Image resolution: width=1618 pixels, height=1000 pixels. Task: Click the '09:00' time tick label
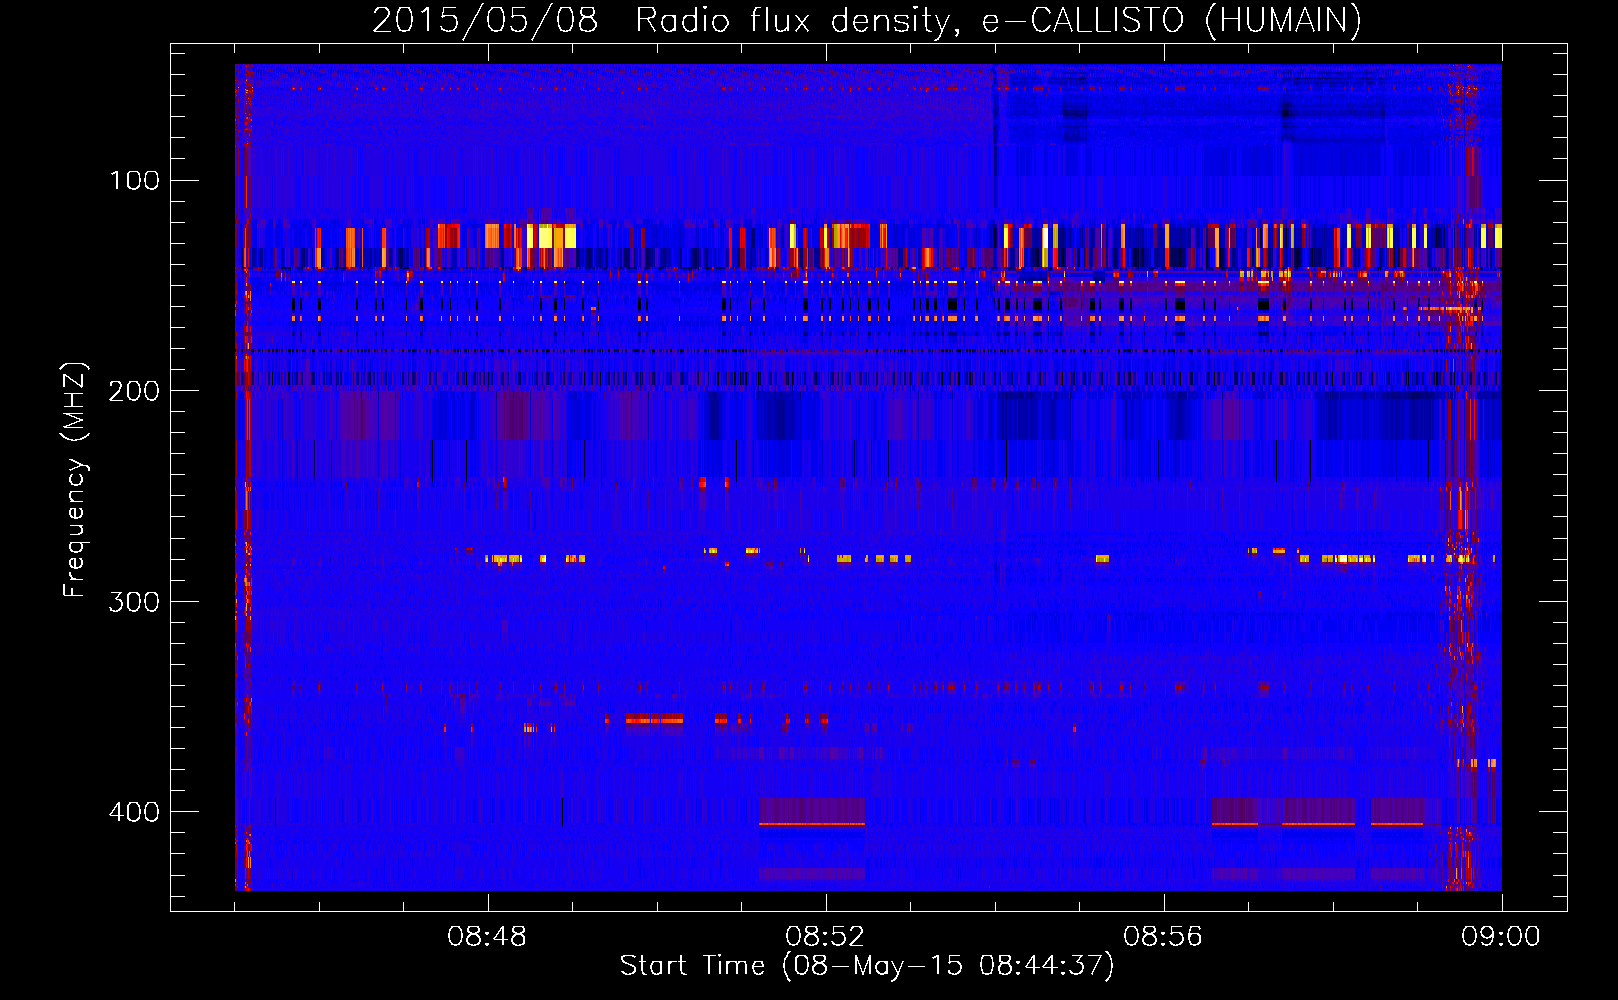pyautogui.click(x=1501, y=937)
